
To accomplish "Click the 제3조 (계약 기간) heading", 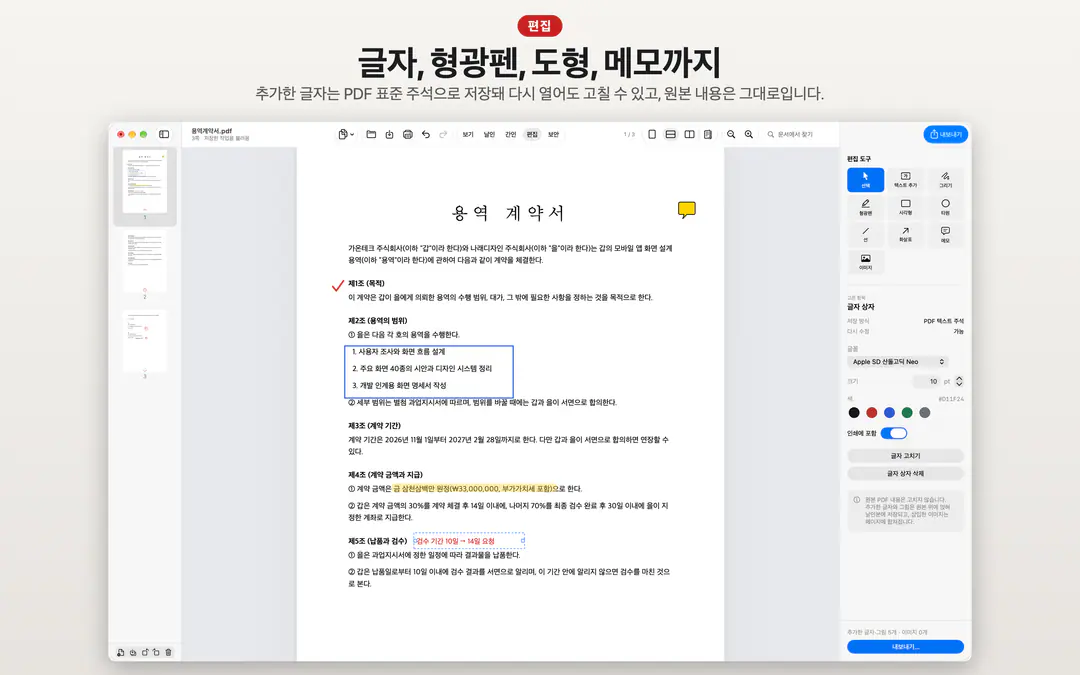I will click(374, 426).
